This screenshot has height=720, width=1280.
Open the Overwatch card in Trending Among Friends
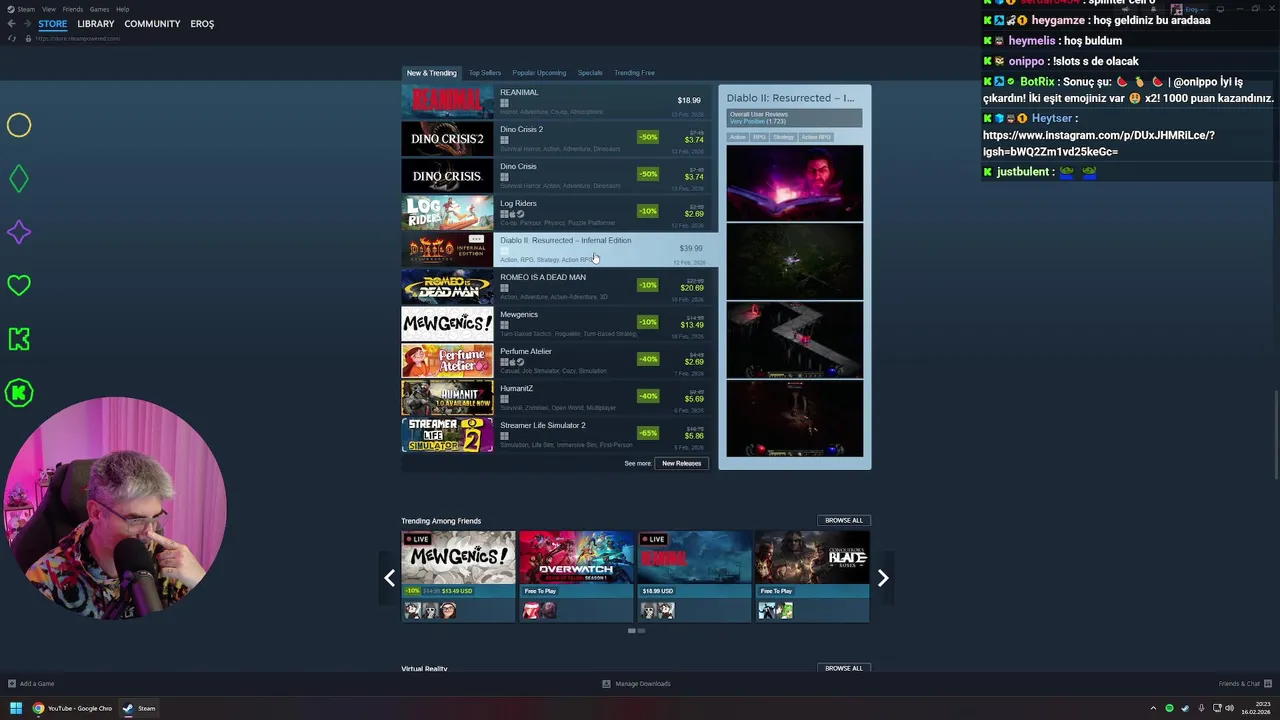coord(576,576)
